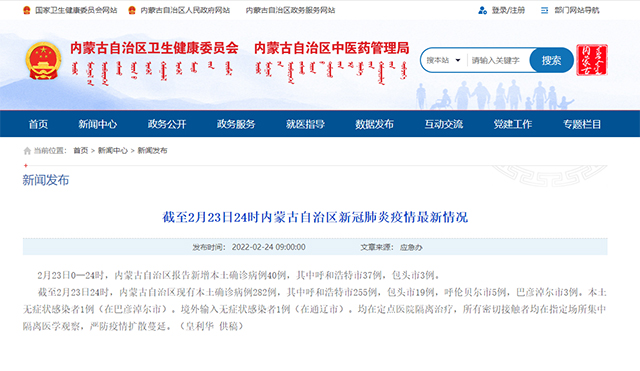Viewport: 640px width, 371px height.
Task: Select 数据发布 in the navigation bar
Action: tap(374, 124)
